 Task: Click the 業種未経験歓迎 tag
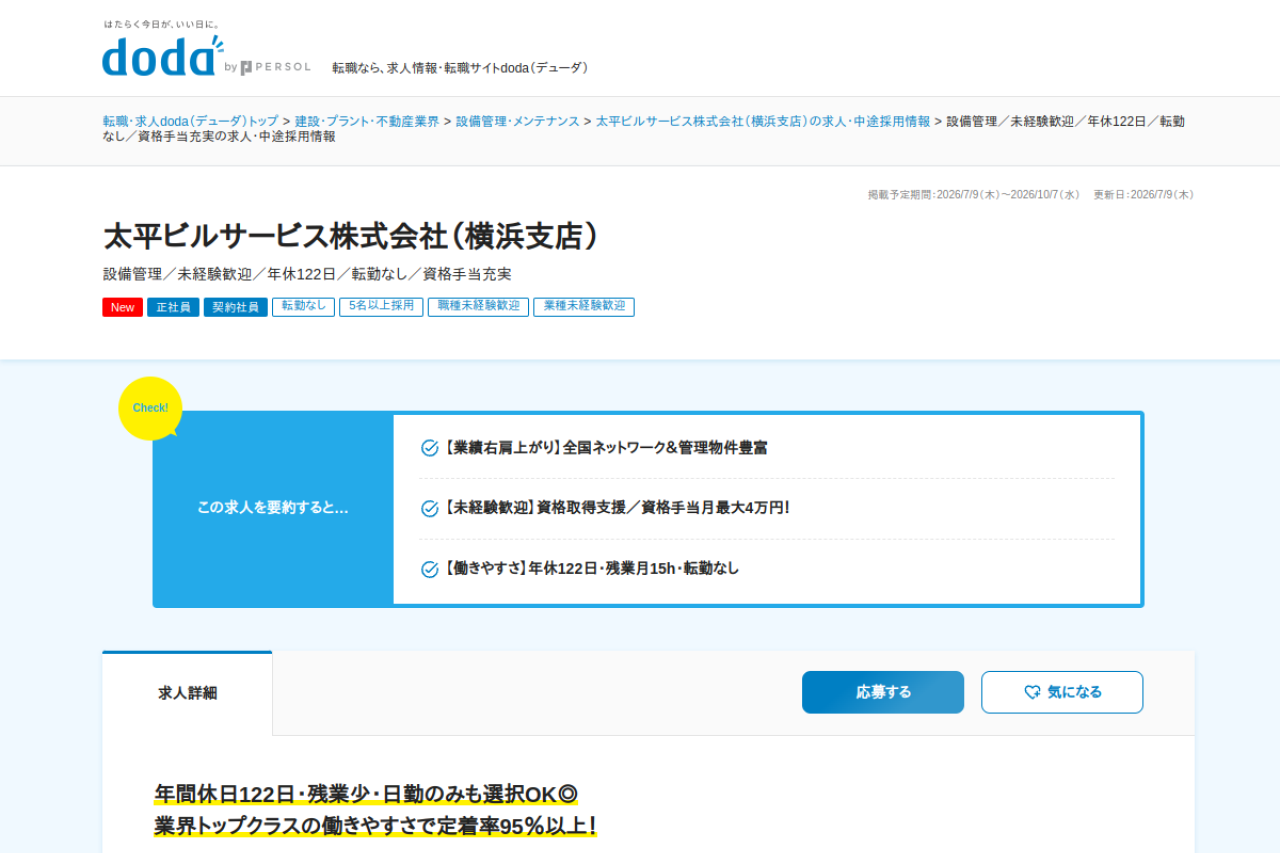point(584,307)
